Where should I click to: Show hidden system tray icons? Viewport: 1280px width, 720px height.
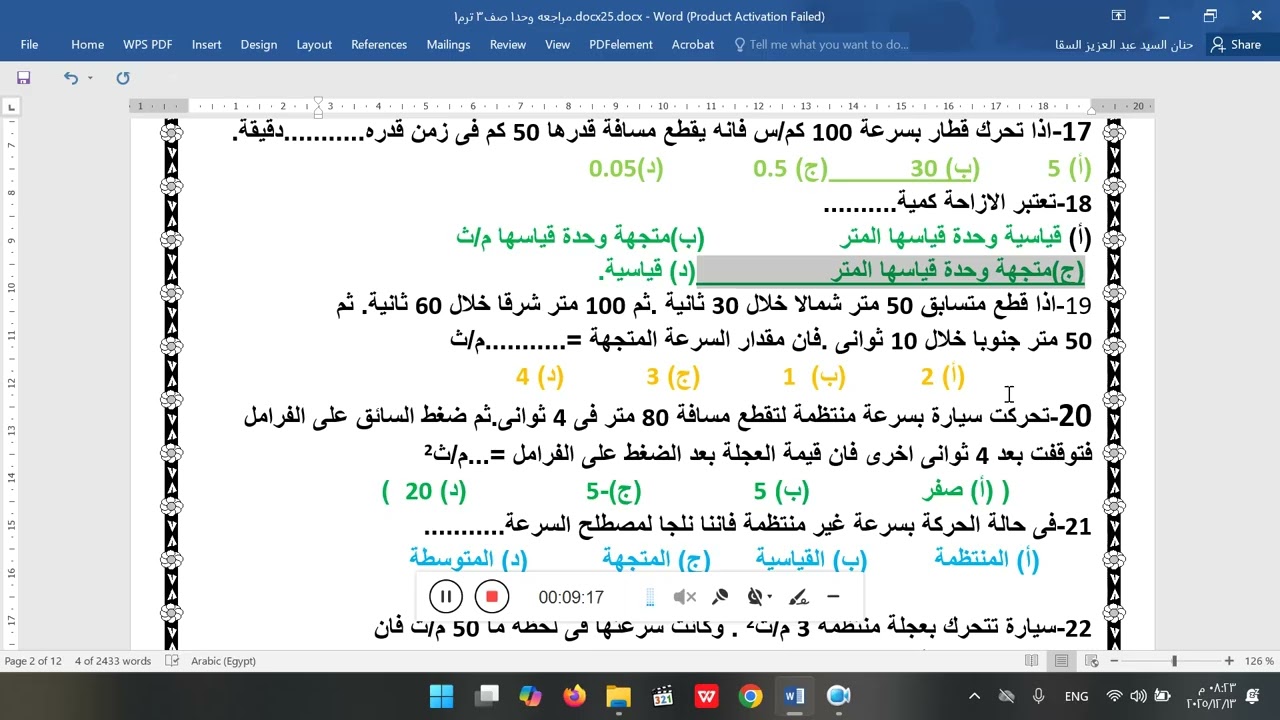coord(975,696)
